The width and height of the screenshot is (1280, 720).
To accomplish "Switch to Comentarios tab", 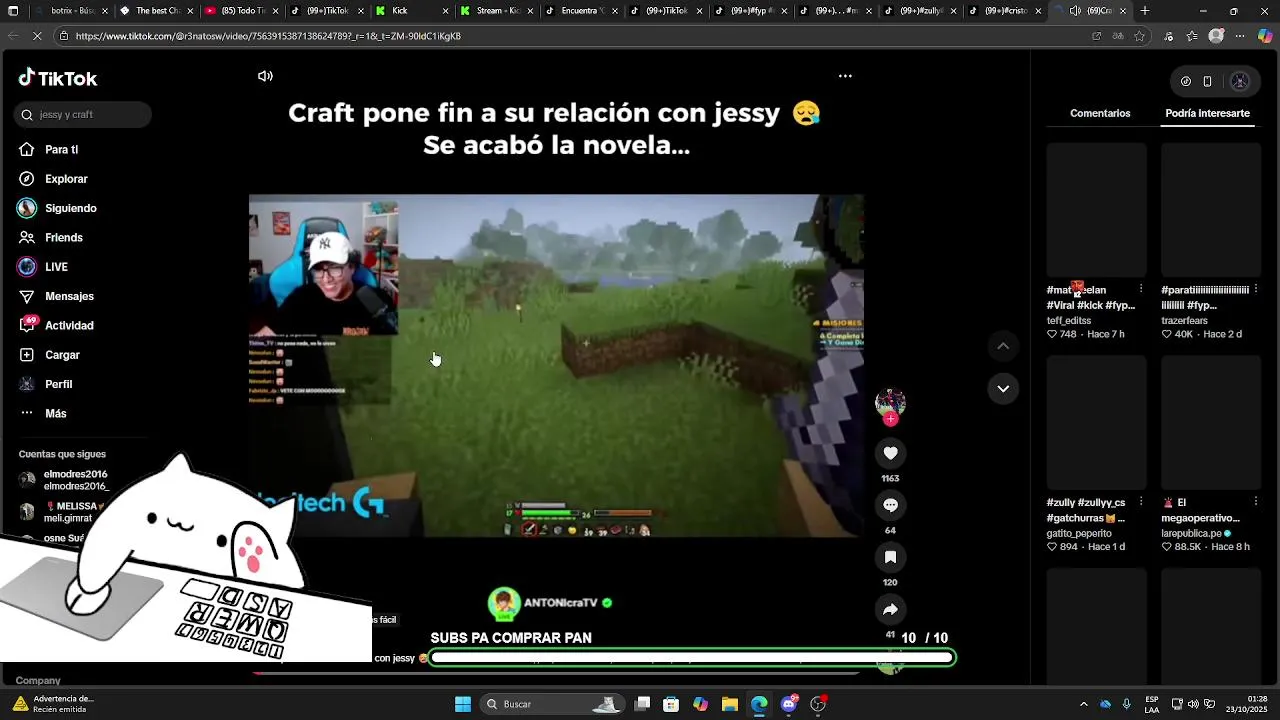I will 1100,113.
